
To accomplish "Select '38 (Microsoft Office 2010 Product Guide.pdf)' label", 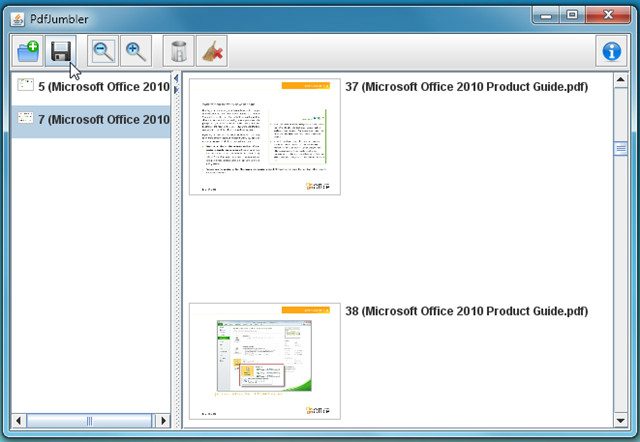I will click(x=467, y=311).
